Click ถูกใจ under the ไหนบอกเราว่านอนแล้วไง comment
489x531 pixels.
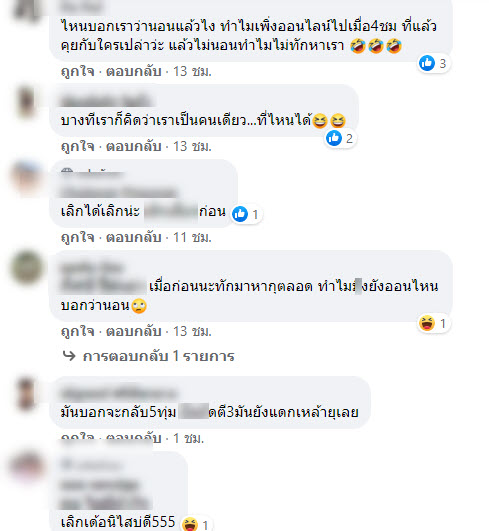click(x=78, y=71)
